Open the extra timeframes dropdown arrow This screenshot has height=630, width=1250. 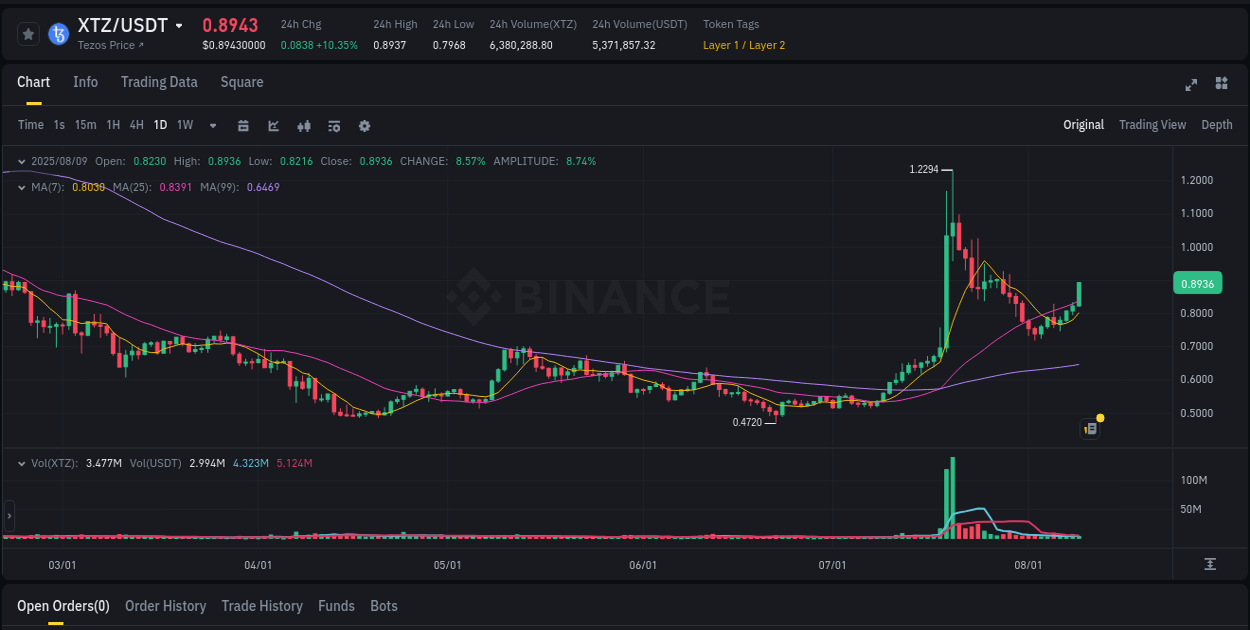click(212, 125)
